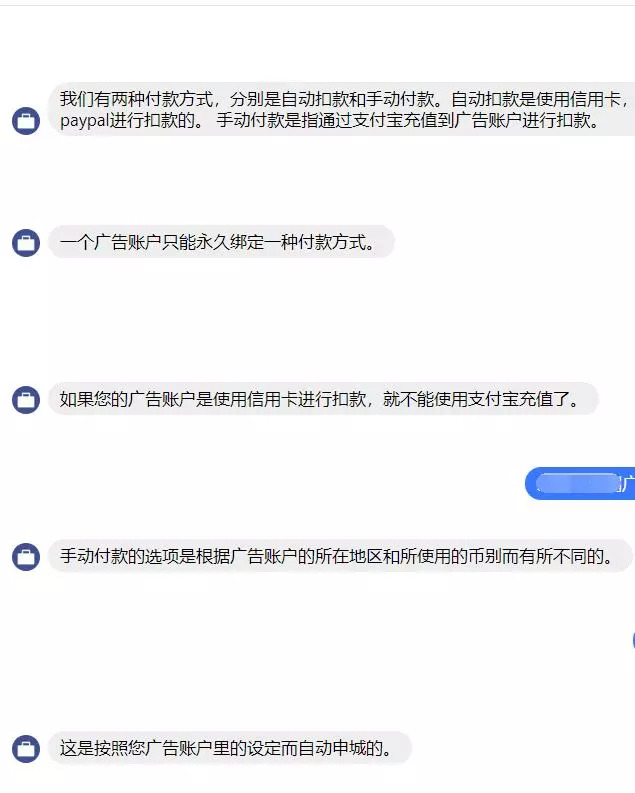Open the blue user reply bubble
The image size is (635, 793).
[x=580, y=483]
